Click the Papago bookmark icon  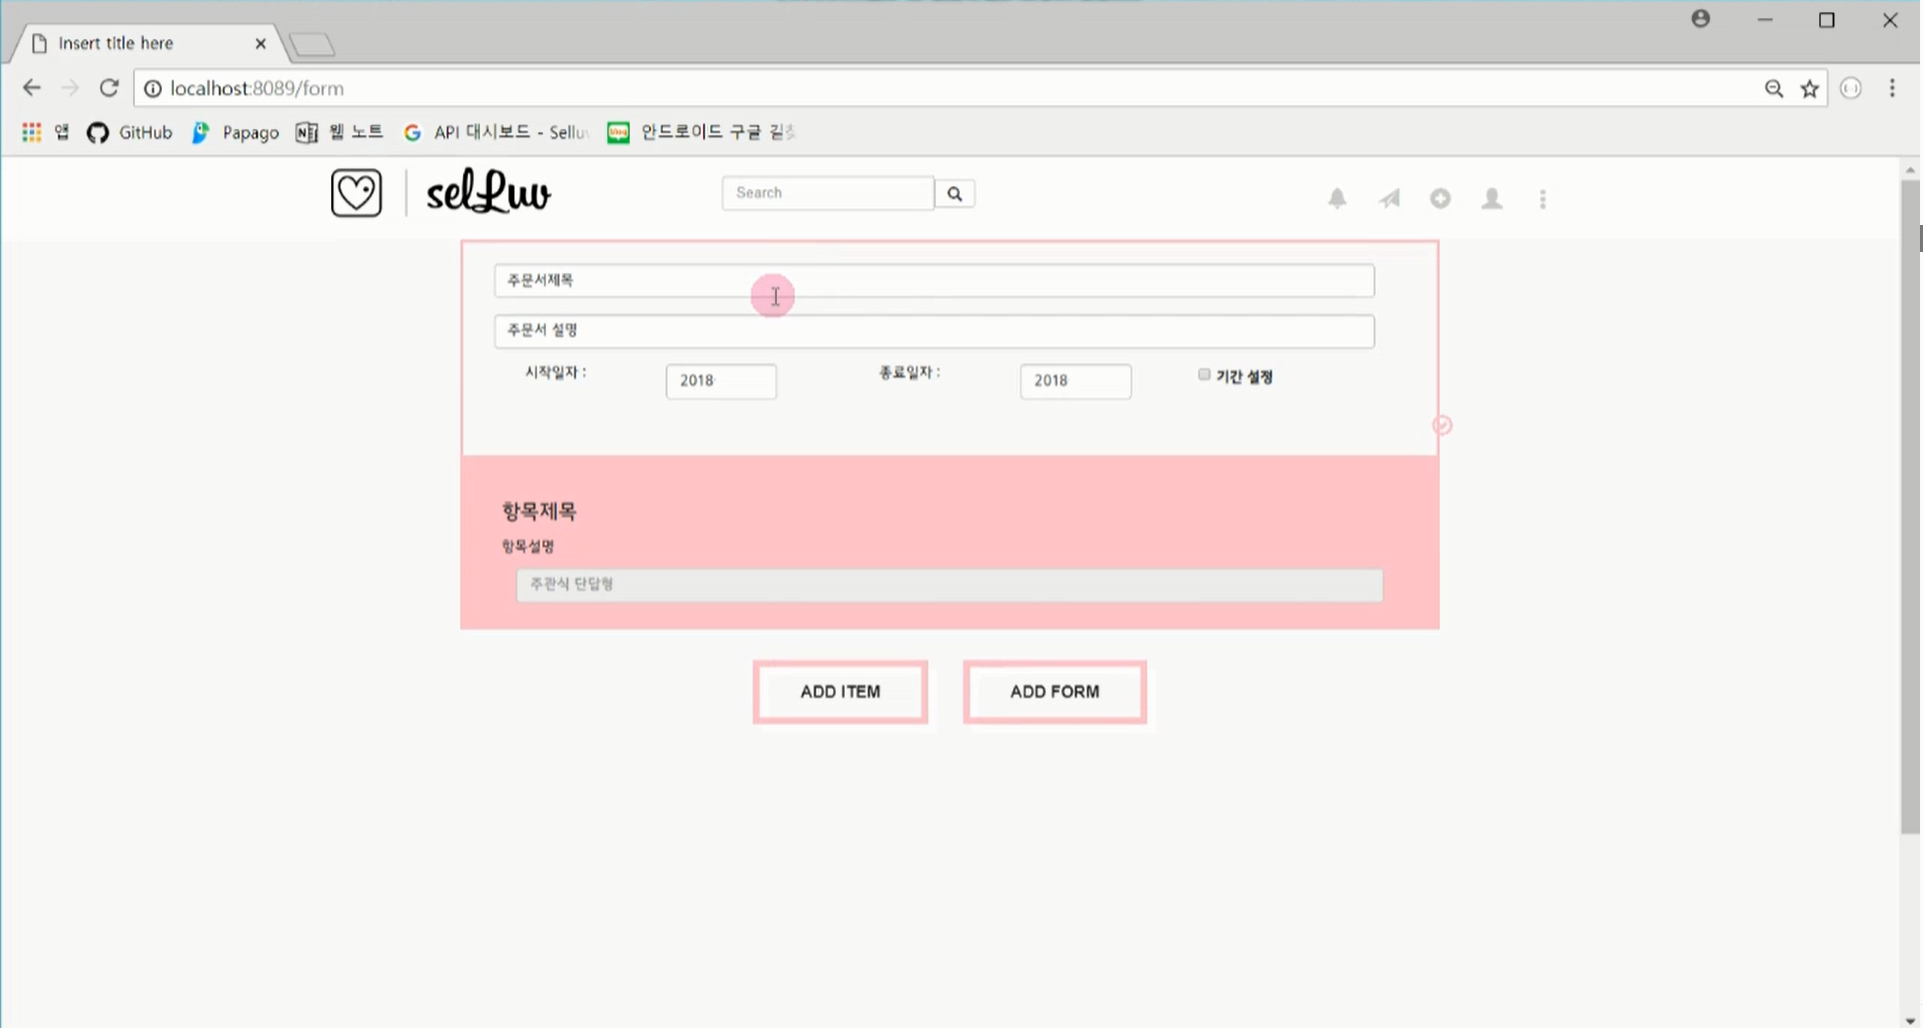tap(200, 132)
